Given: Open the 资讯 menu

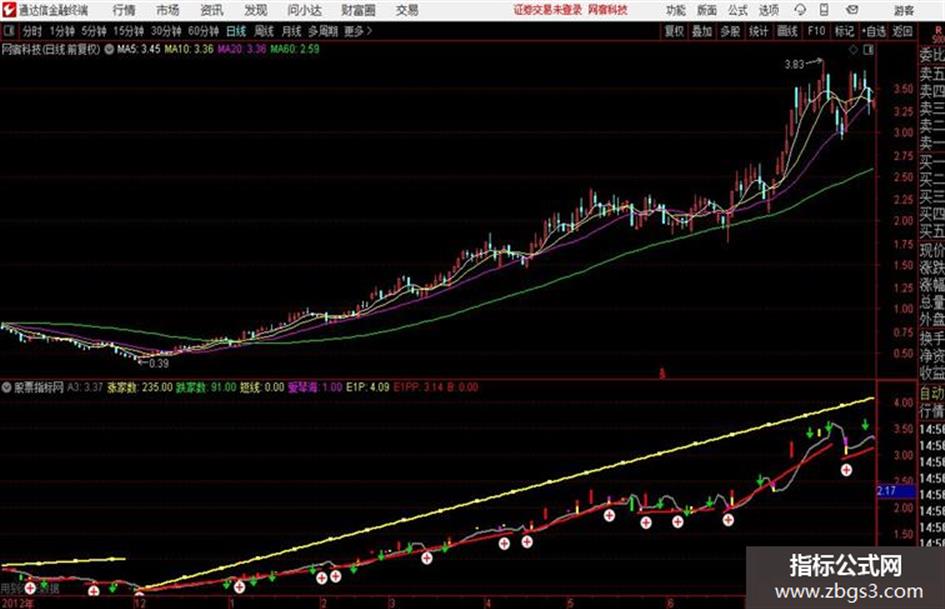Looking at the screenshot, I should click(212, 10).
